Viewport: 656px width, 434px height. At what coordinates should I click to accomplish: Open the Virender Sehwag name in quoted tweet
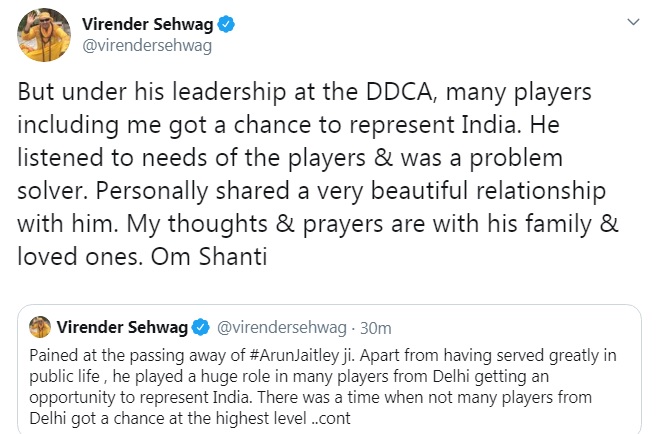click(122, 327)
